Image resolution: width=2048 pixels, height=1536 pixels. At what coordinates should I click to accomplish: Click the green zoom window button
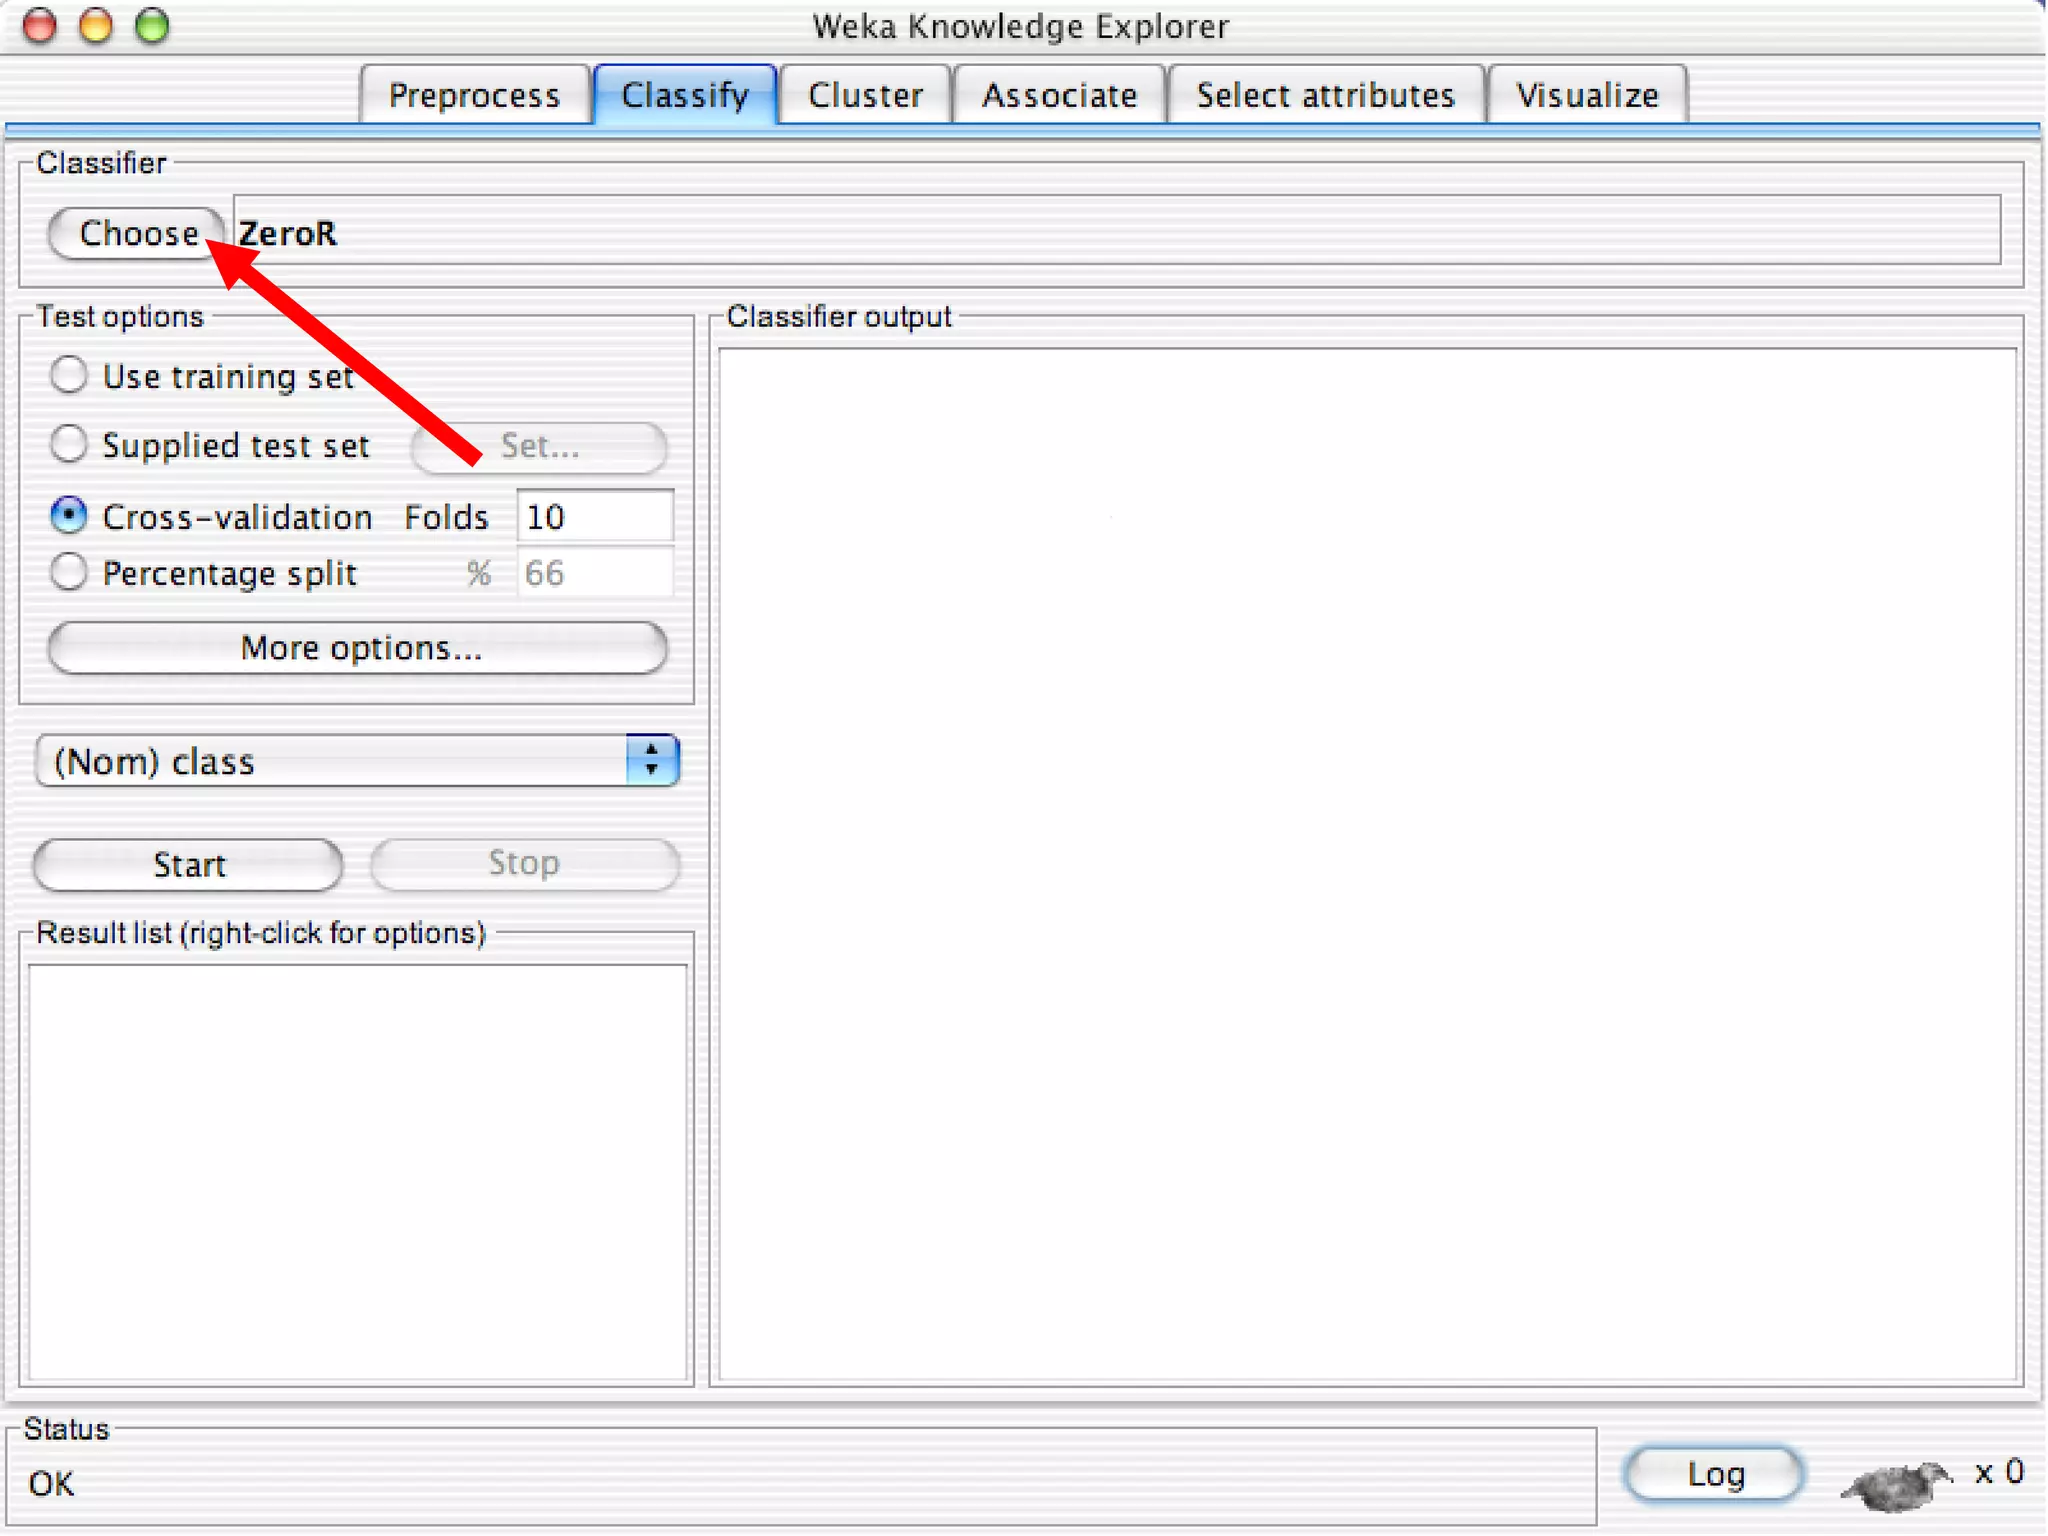pos(152,25)
